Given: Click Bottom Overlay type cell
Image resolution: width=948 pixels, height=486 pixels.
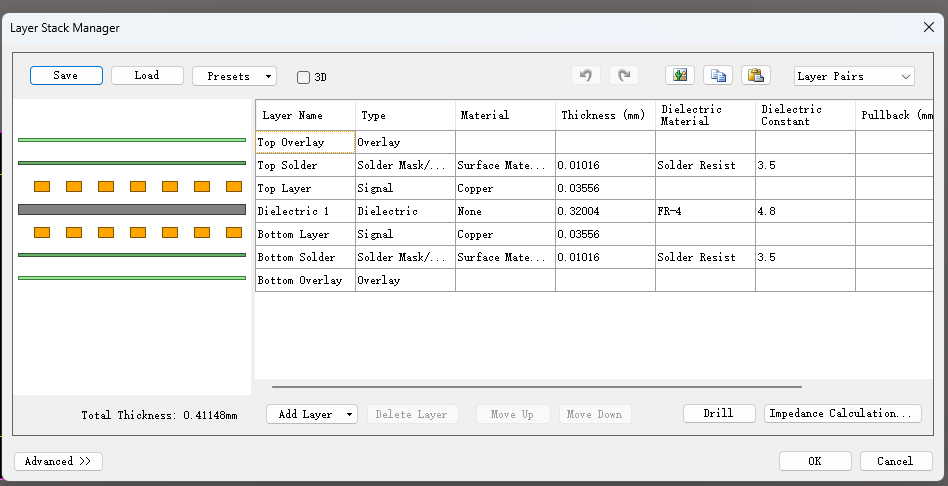Looking at the screenshot, I should coord(405,280).
